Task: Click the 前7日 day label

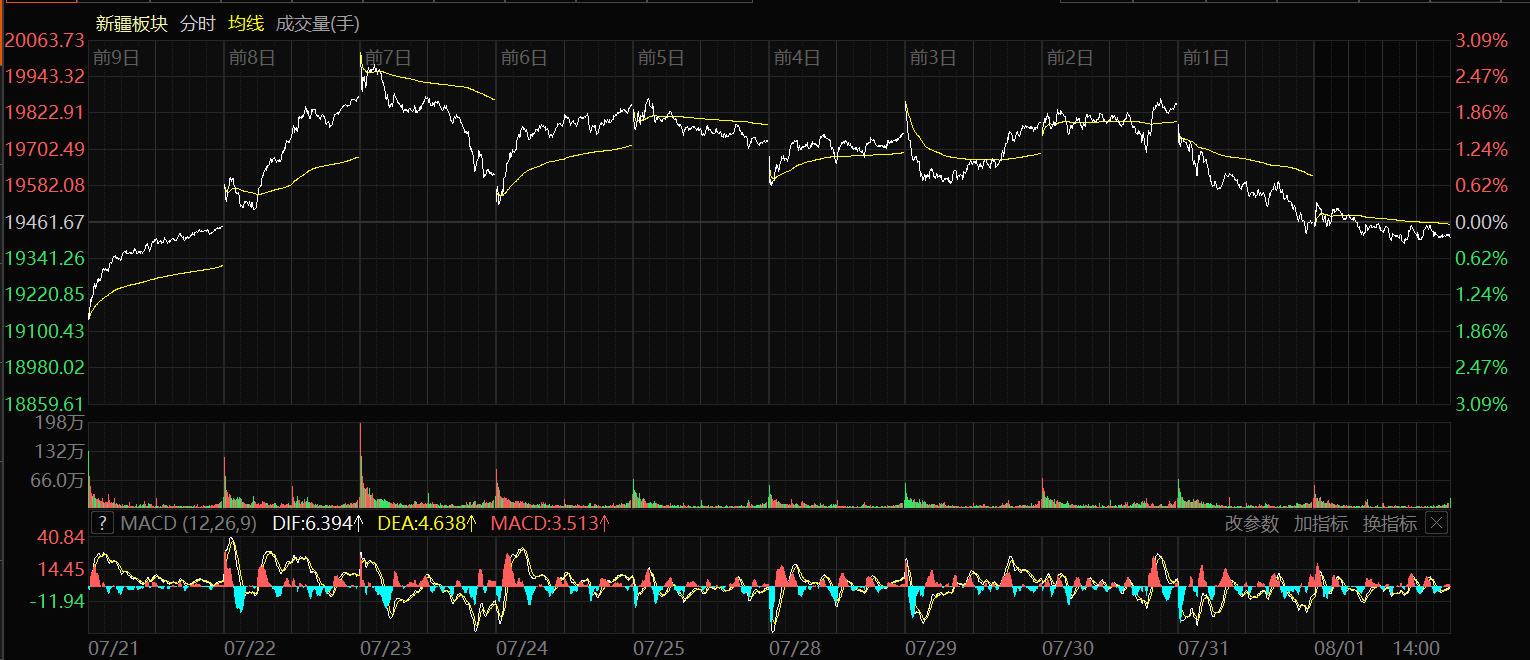Action: point(387,58)
